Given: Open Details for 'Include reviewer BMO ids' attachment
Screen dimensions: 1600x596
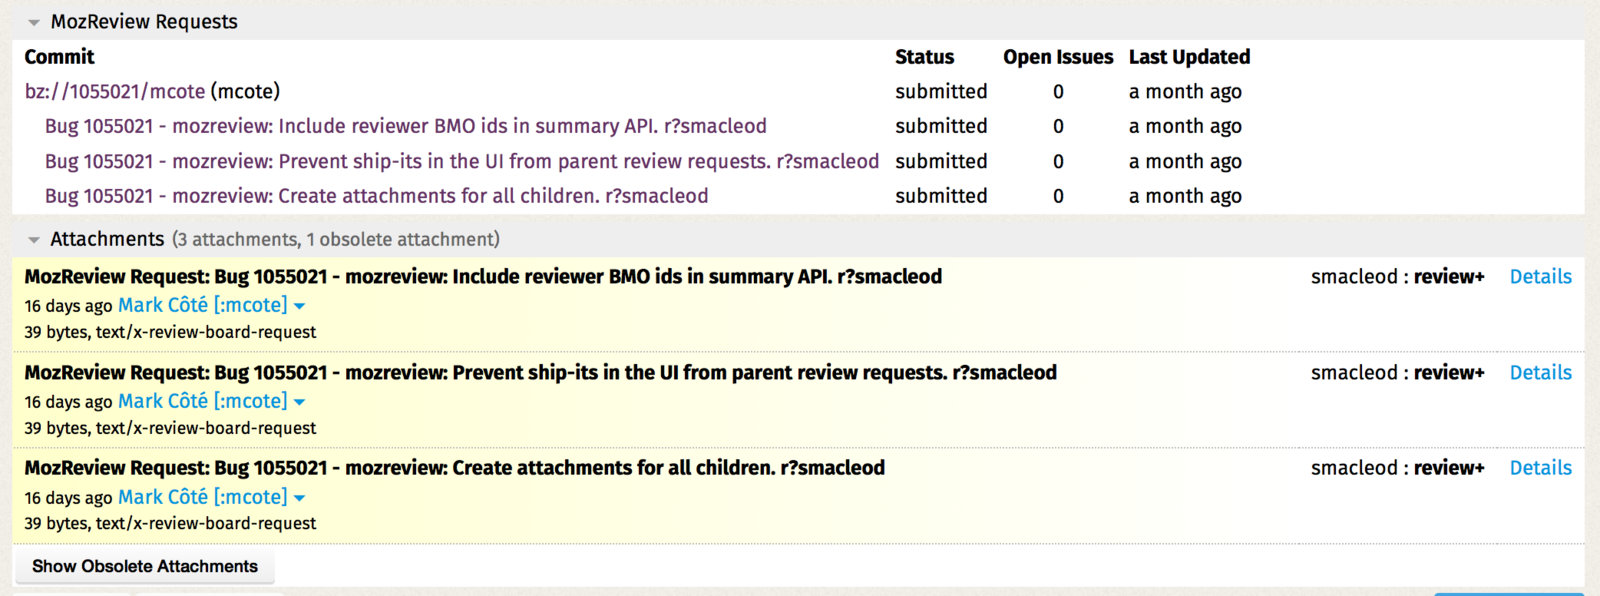Looking at the screenshot, I should click(x=1540, y=277).
